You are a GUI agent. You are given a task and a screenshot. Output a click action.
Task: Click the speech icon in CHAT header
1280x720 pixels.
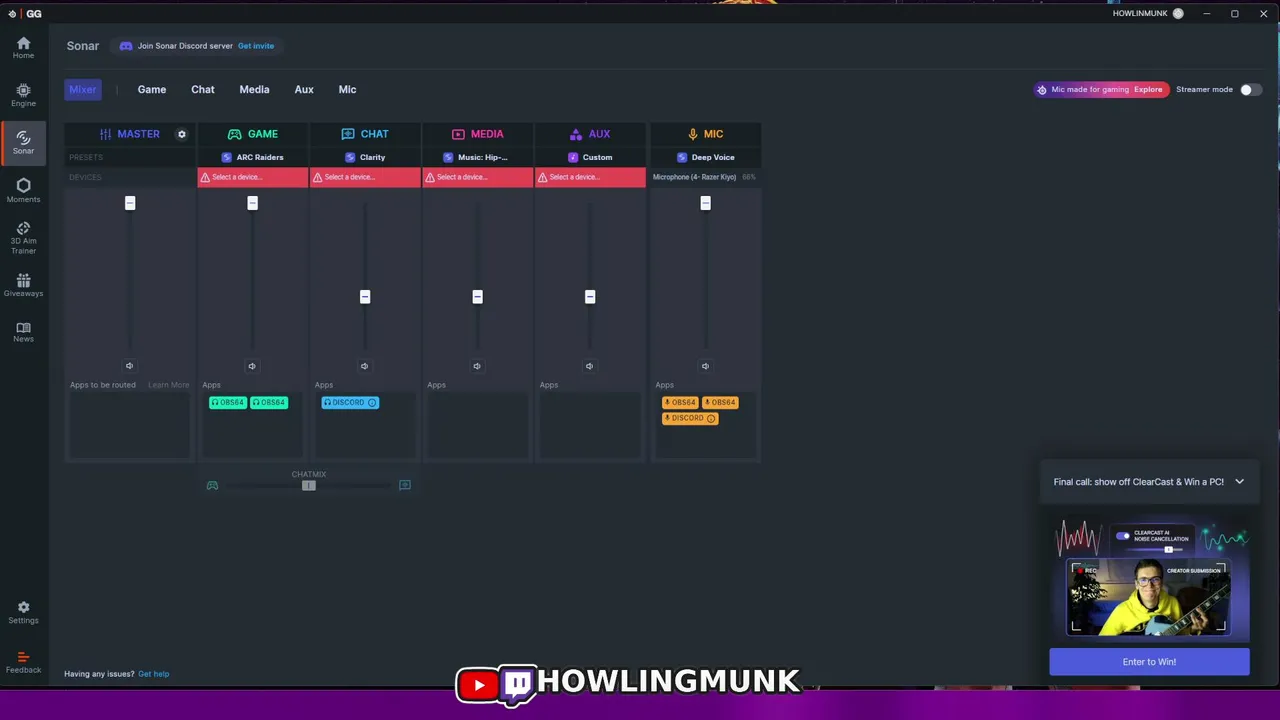348,134
